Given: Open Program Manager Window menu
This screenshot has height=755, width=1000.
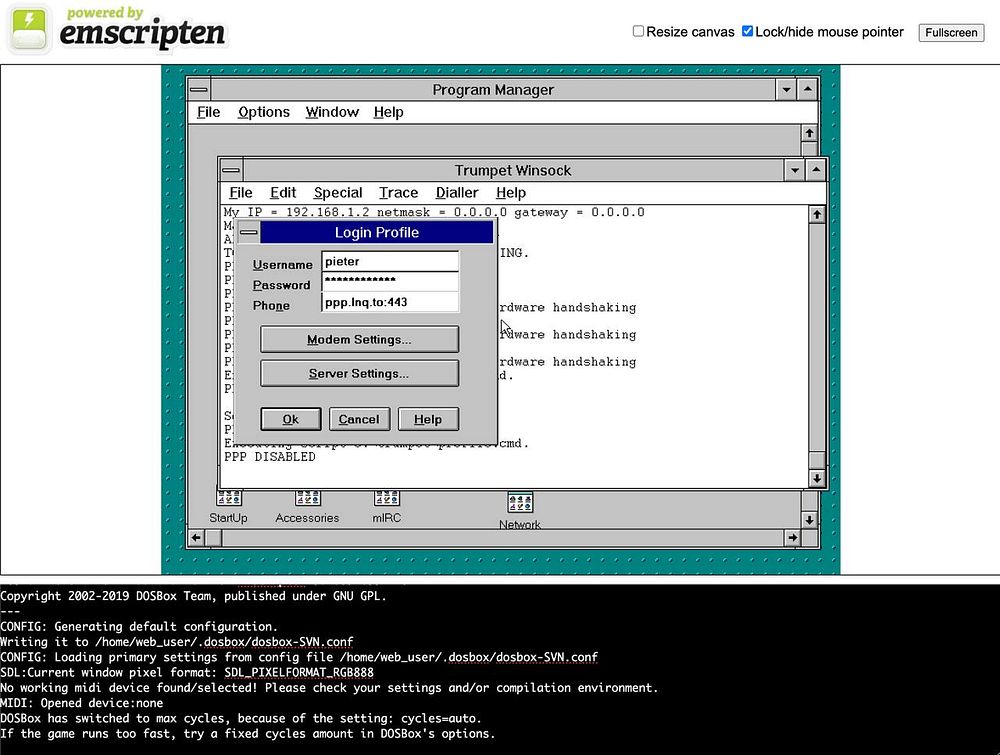Looking at the screenshot, I should point(332,112).
